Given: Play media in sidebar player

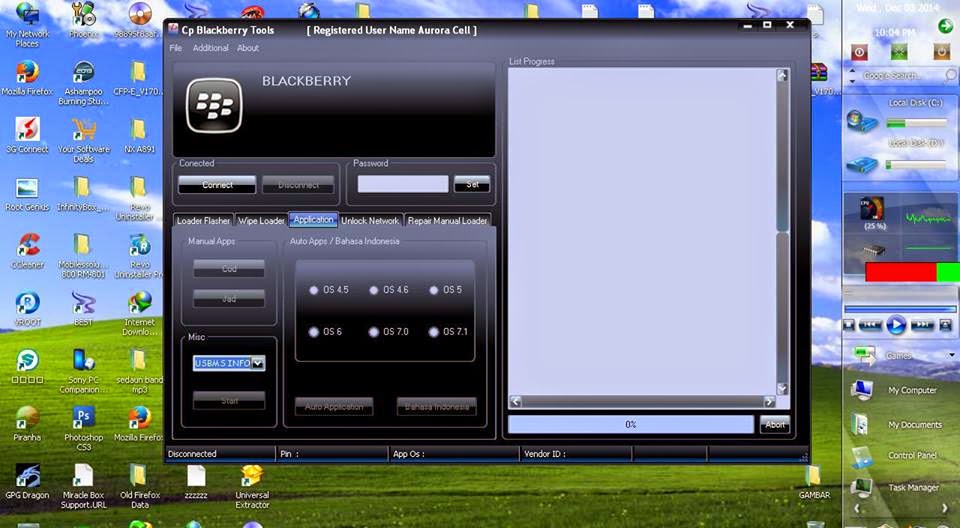Looking at the screenshot, I should 896,325.
